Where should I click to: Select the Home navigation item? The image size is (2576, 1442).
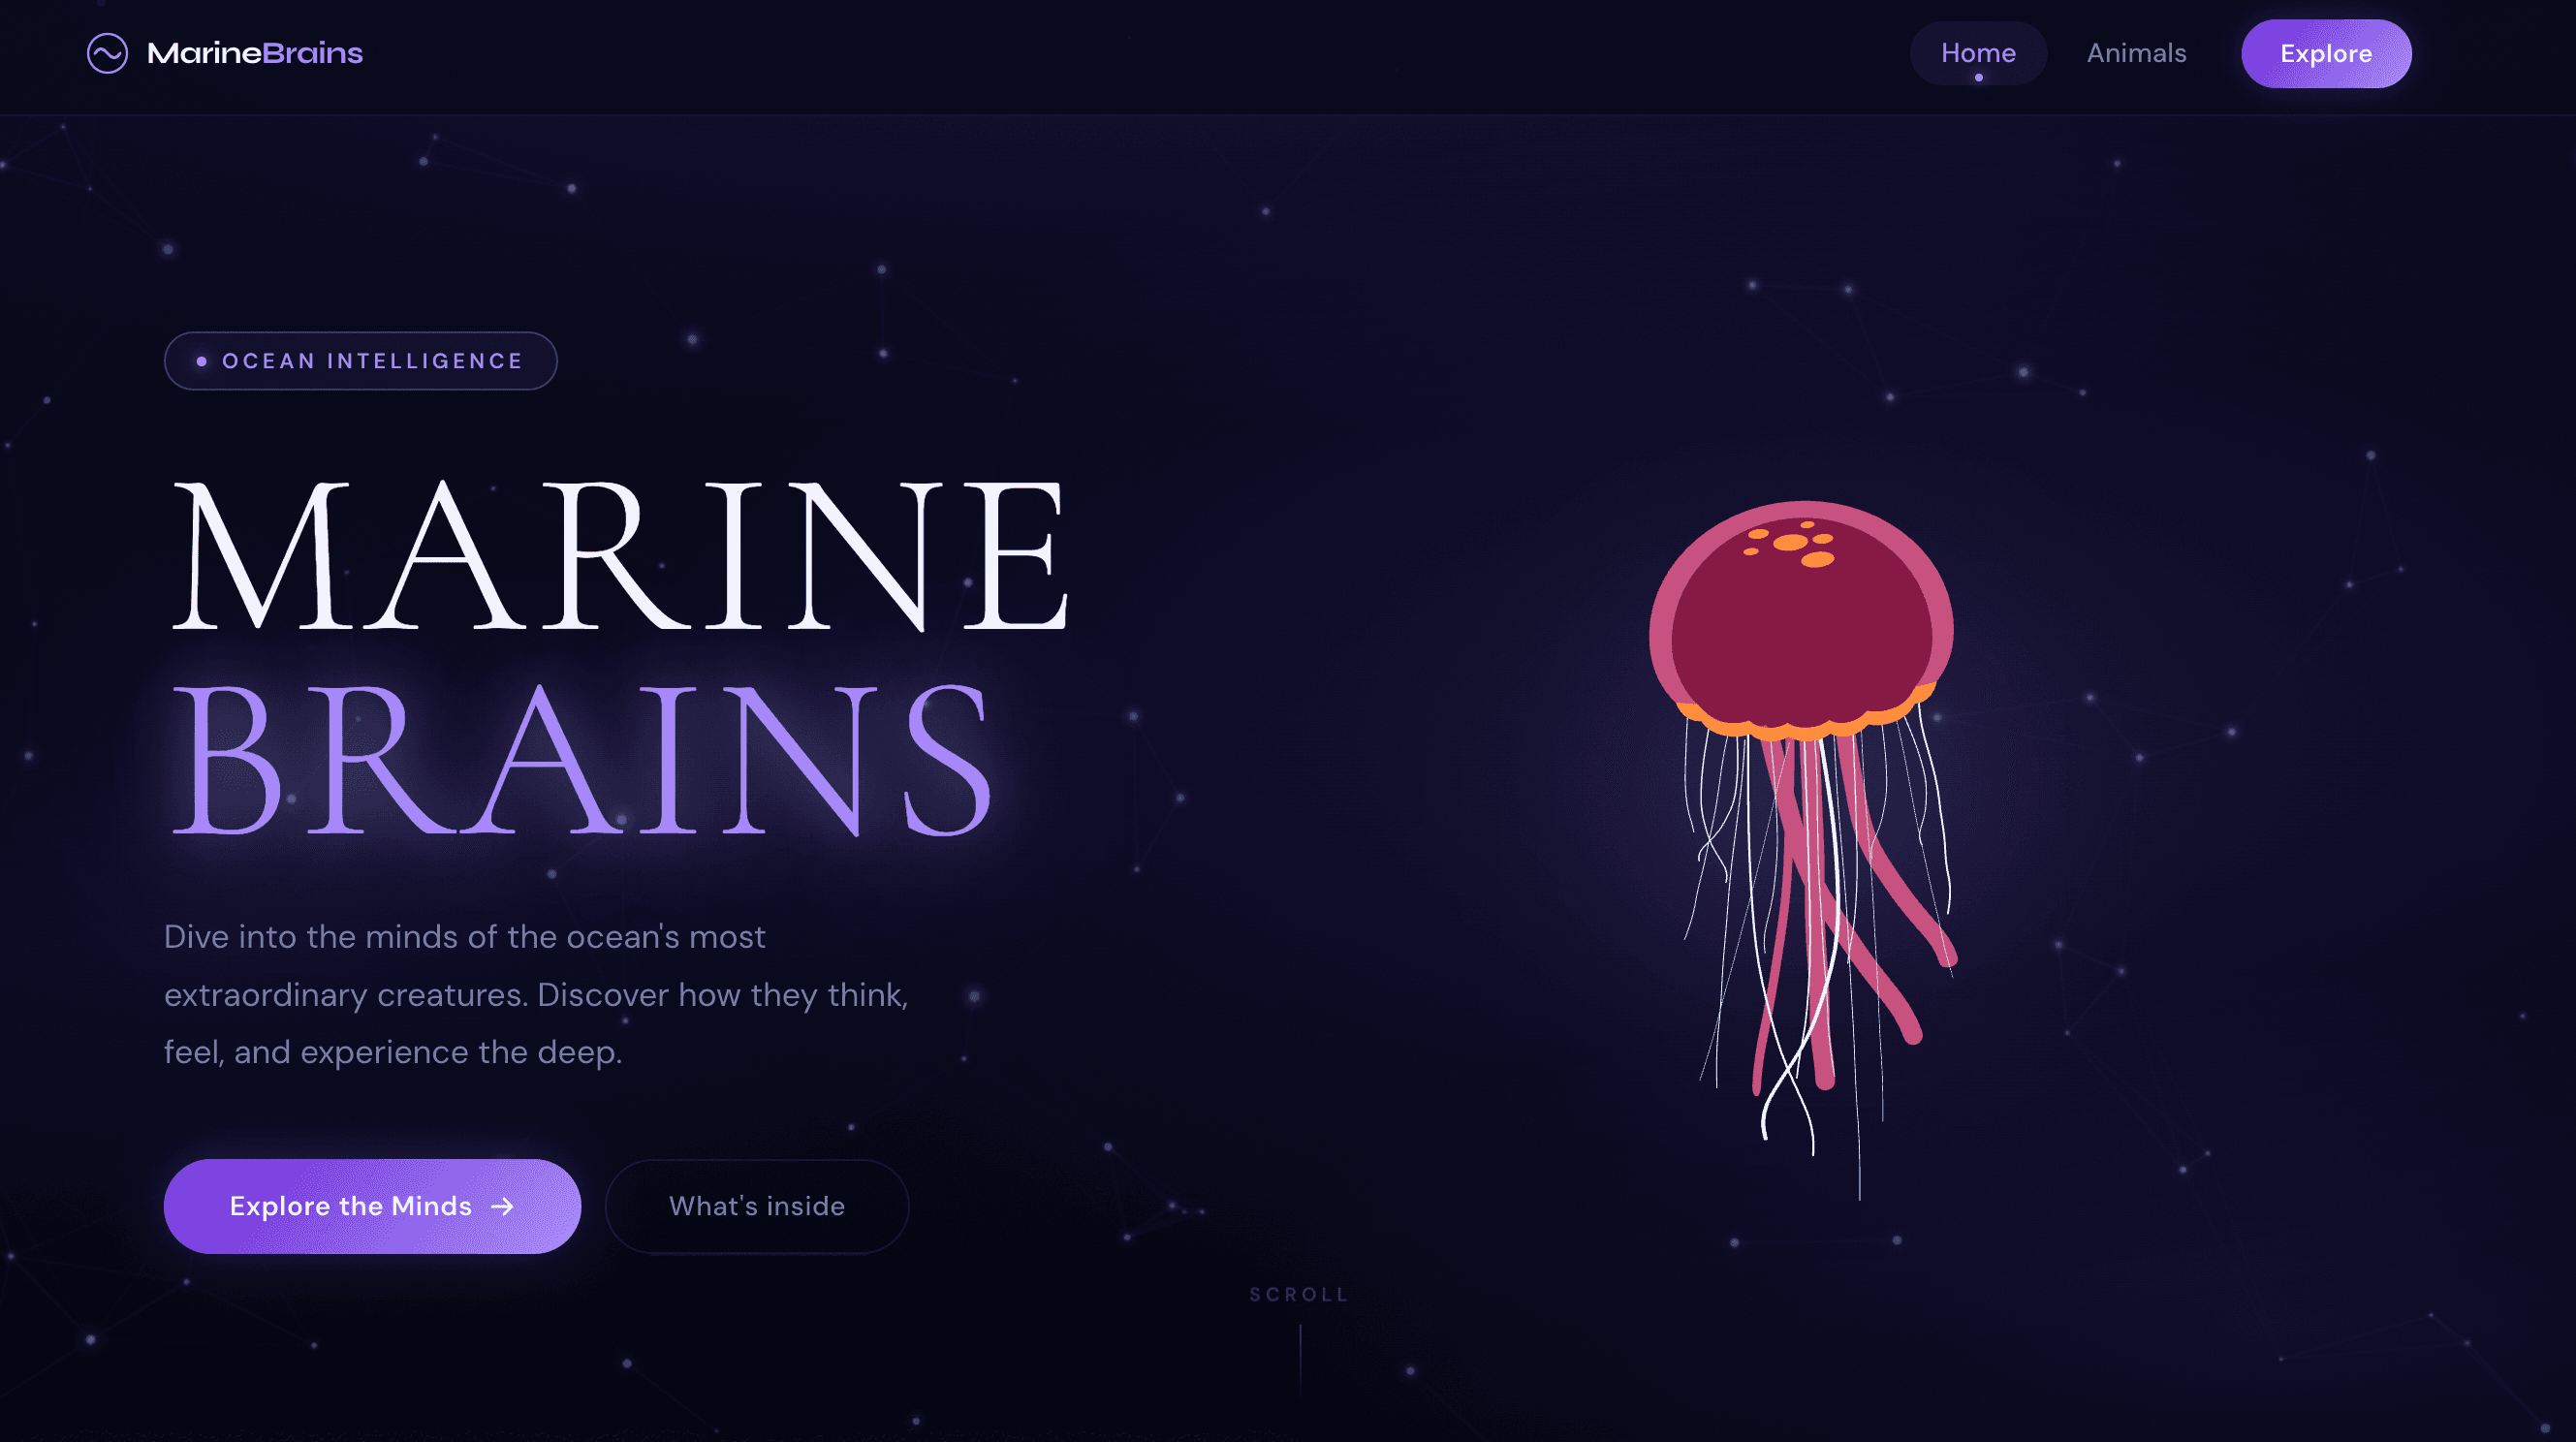tap(1978, 52)
